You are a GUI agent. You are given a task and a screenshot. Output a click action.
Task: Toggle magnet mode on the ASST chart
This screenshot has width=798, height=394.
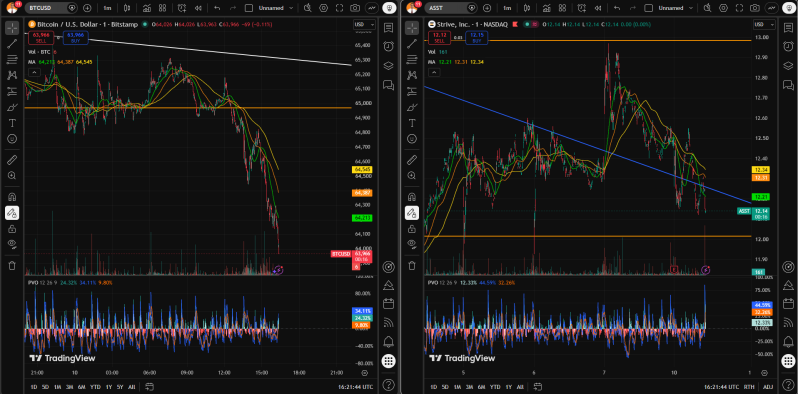412,196
